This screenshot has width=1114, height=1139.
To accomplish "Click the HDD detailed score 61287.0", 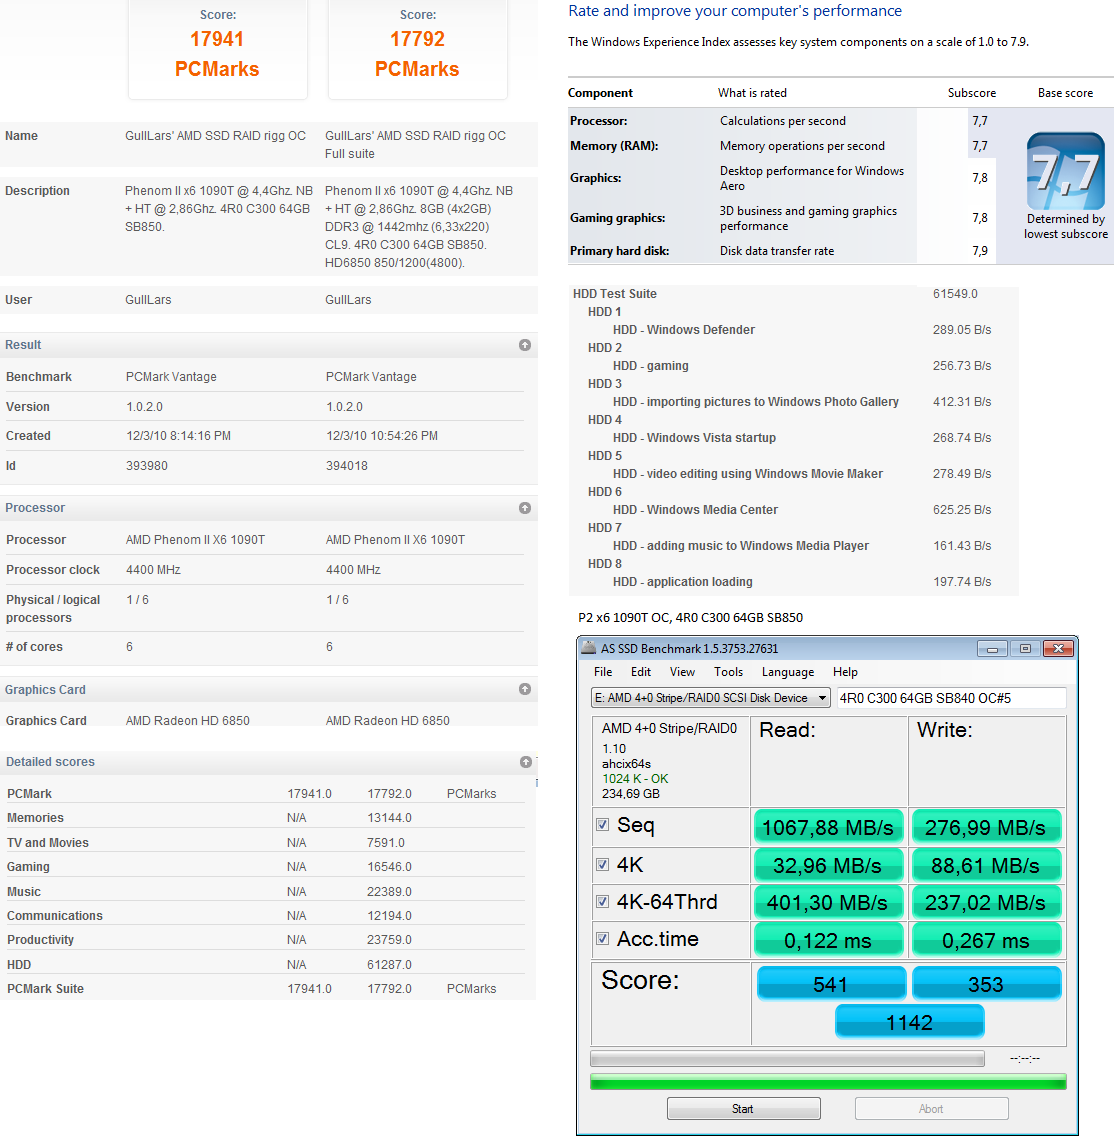I will point(389,964).
